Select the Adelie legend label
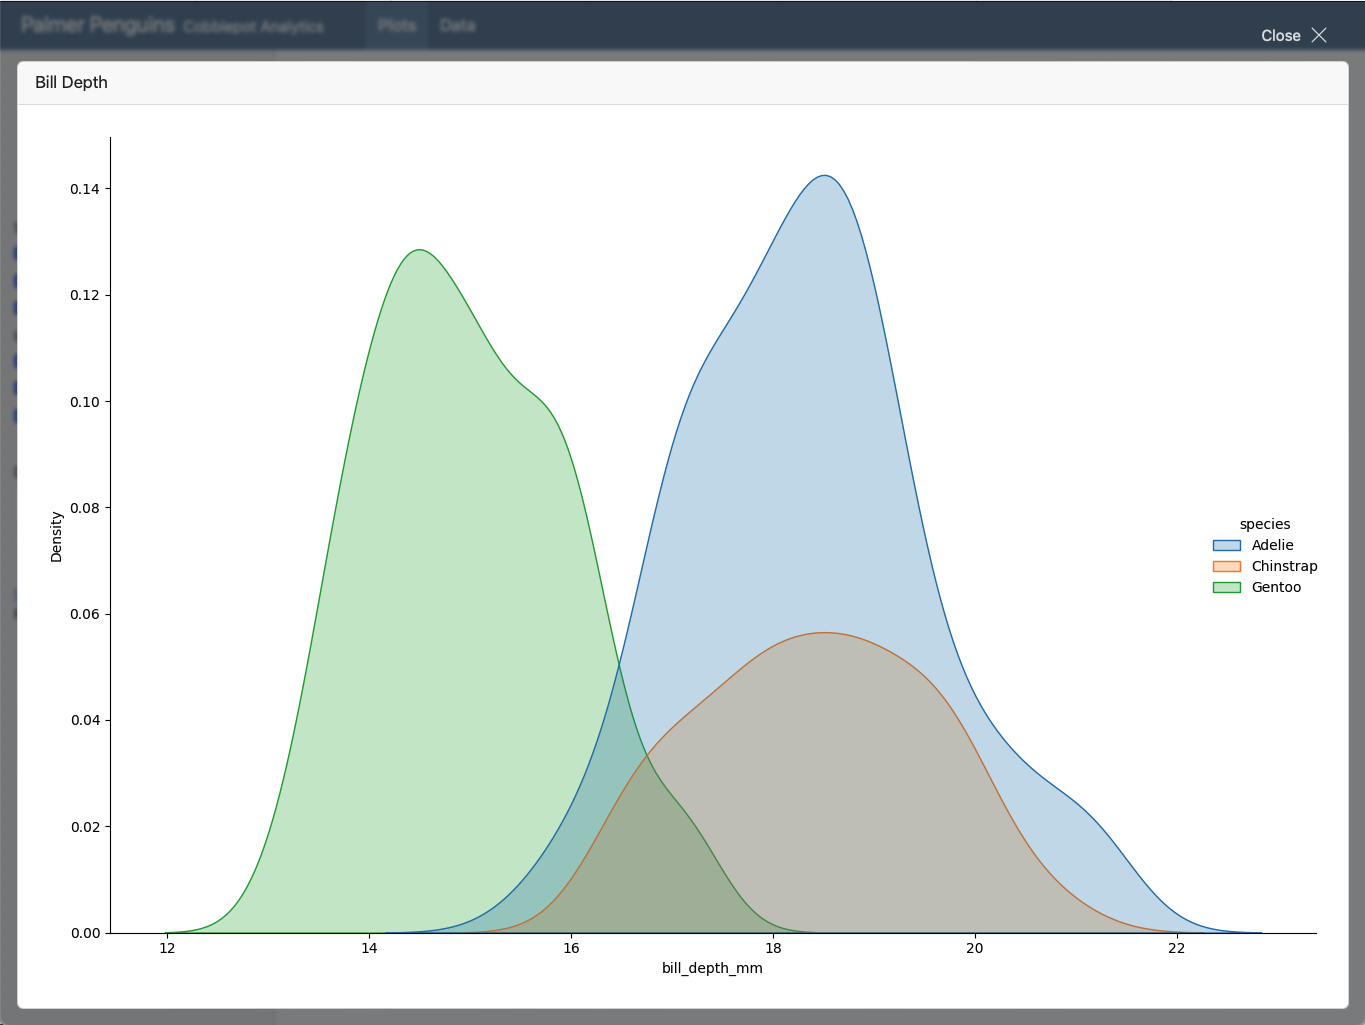1365x1025 pixels. click(1272, 545)
